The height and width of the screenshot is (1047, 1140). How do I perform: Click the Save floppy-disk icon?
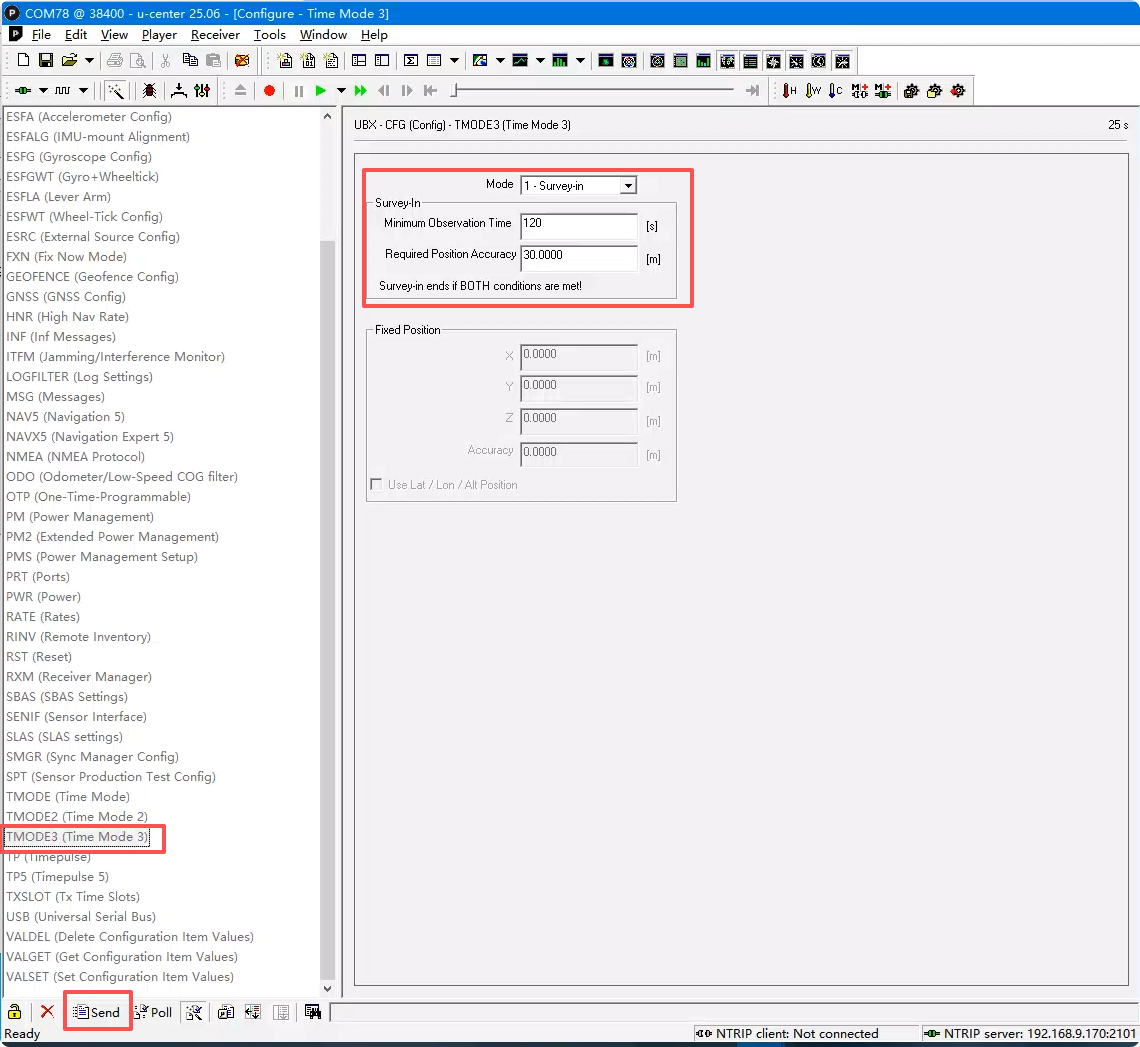(x=46, y=60)
